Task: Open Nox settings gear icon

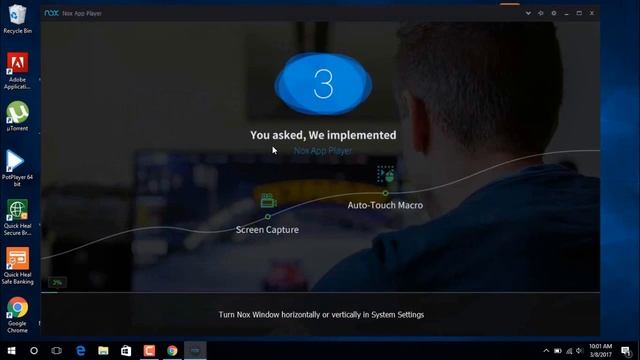Action: click(553, 13)
